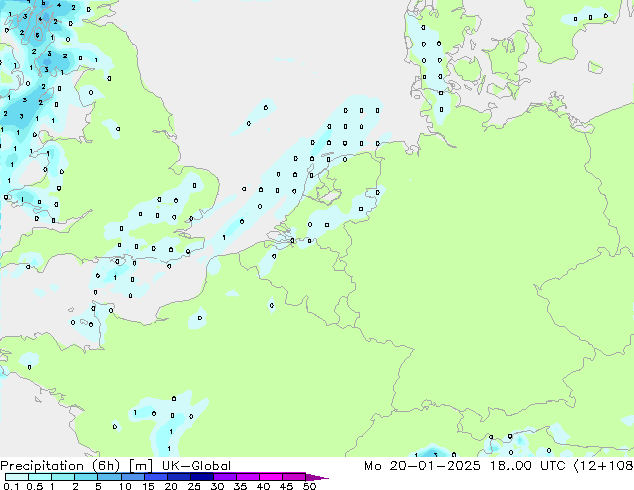Click the legend arrow tip past 50
This screenshot has width=634, height=490.
coord(317,477)
